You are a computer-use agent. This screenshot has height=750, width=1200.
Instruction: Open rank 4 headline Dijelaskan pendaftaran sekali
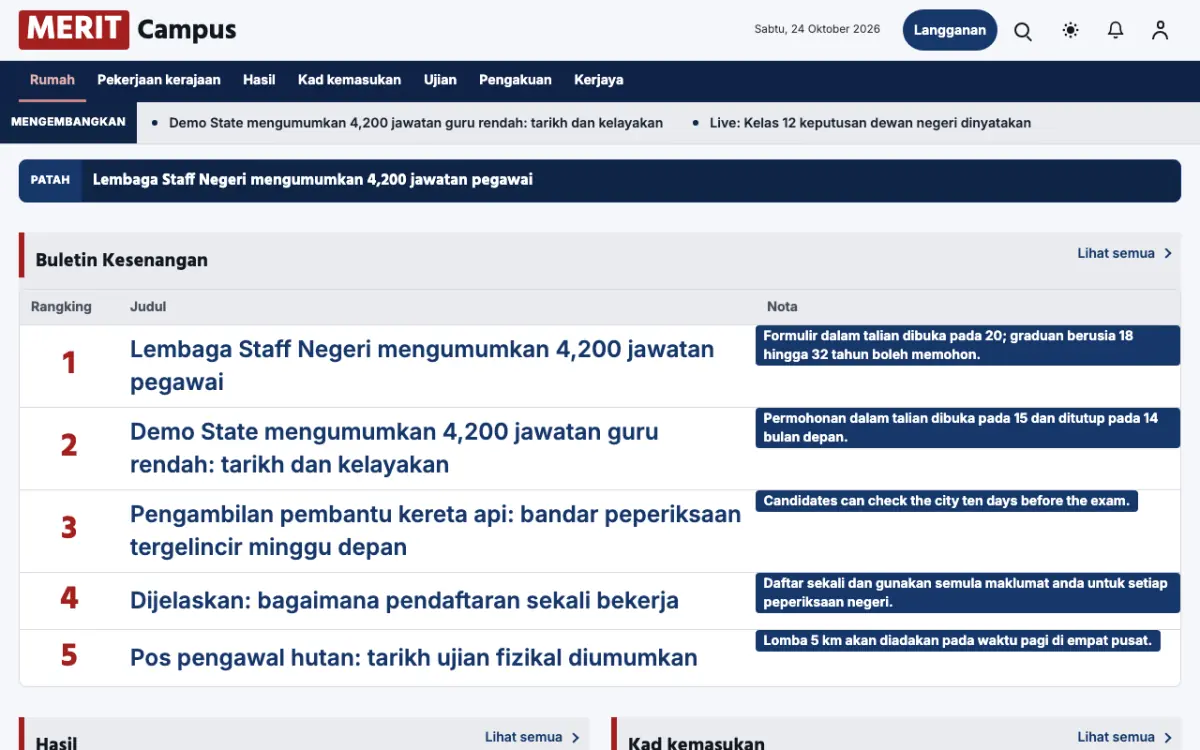pos(404,601)
